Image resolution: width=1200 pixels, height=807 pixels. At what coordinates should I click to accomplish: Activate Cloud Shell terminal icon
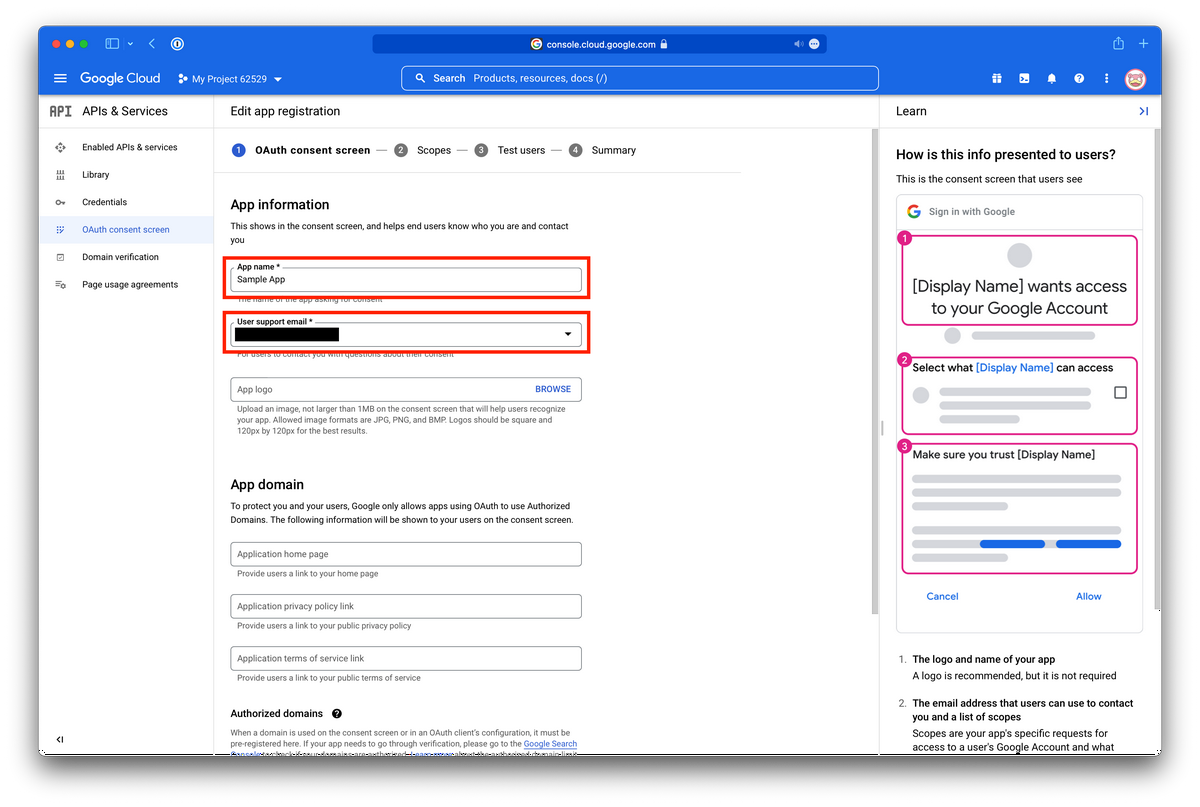click(x=1024, y=78)
